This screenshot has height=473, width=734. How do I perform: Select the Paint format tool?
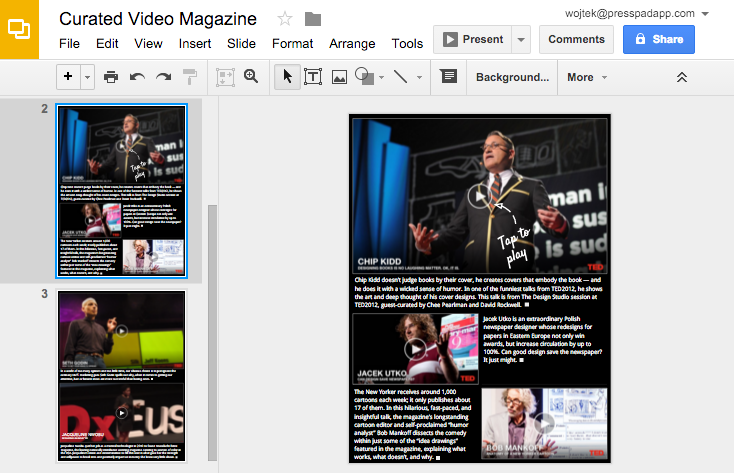190,77
